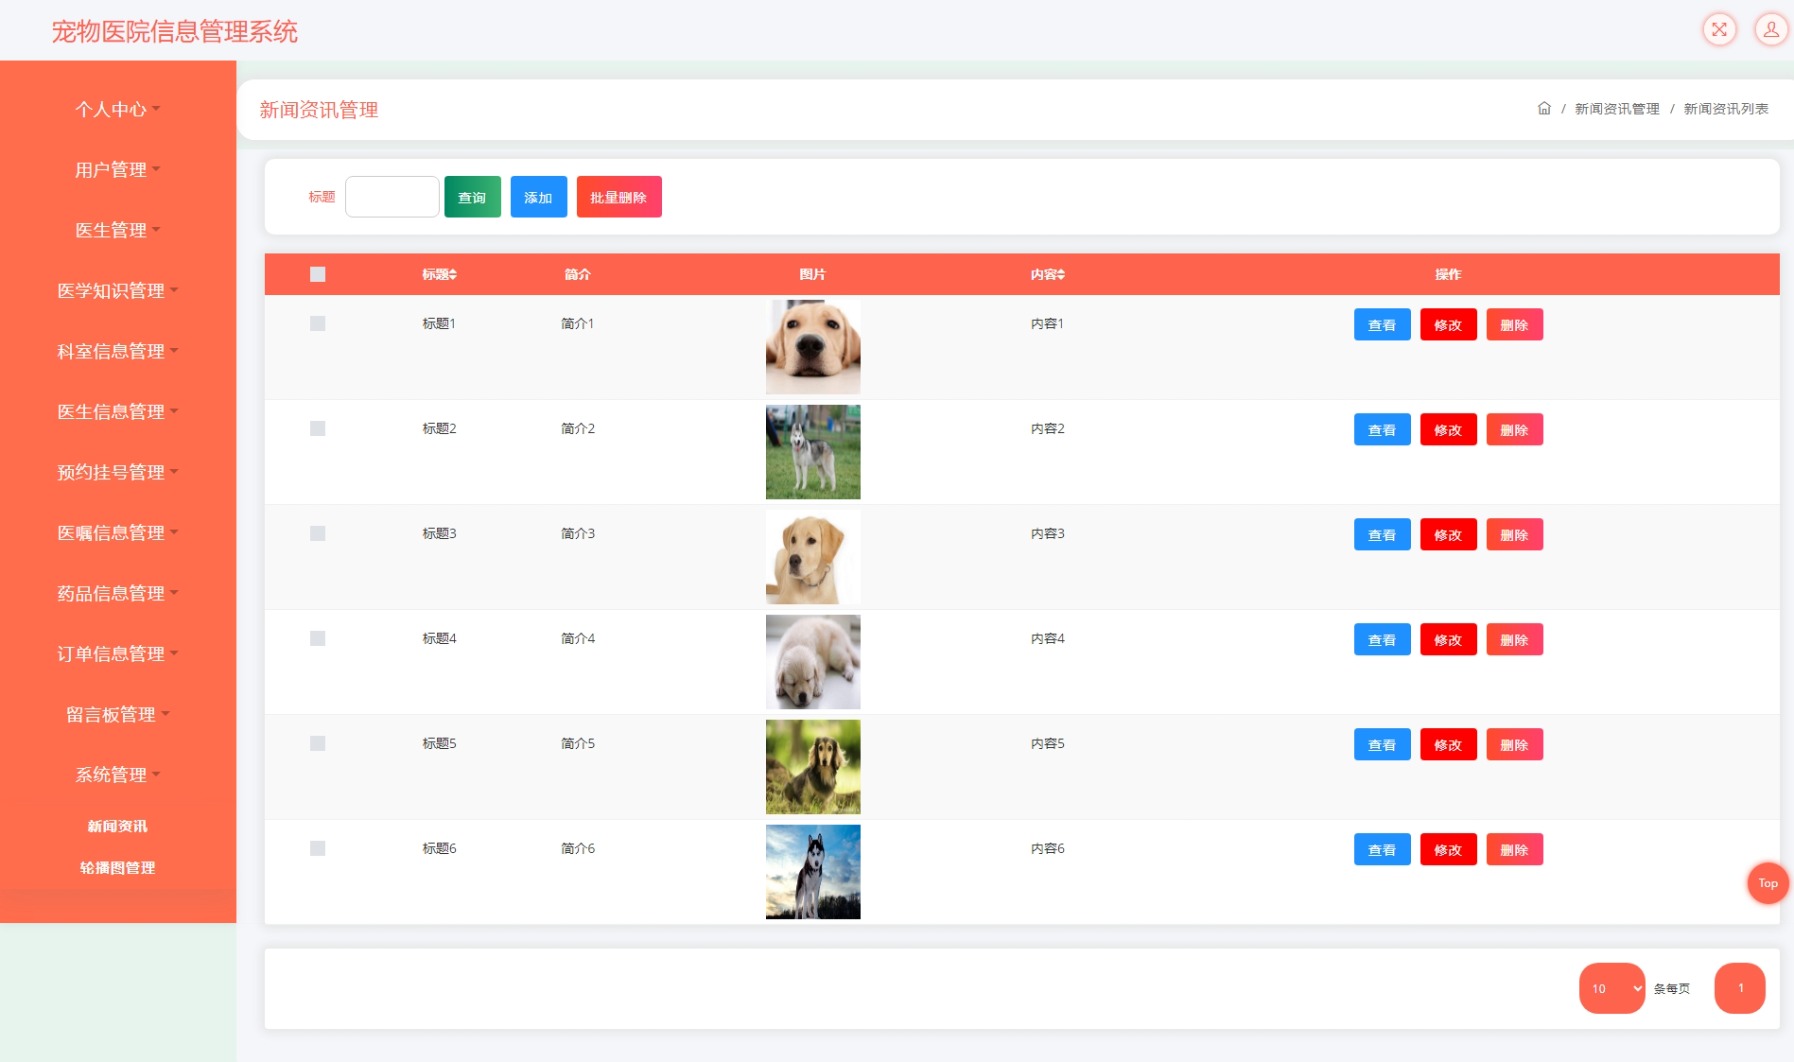
Task: View details of 标题6 row
Action: 1382,850
